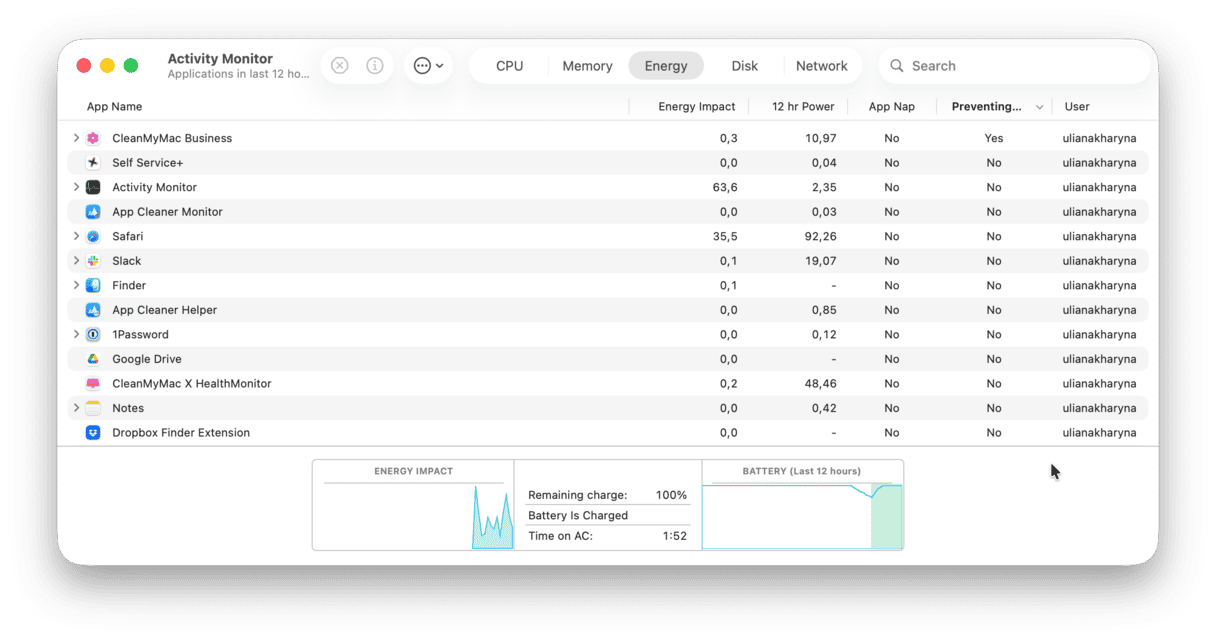Expand the CleanMyMac Business row
Screen dimensions: 1216x641
[76, 138]
